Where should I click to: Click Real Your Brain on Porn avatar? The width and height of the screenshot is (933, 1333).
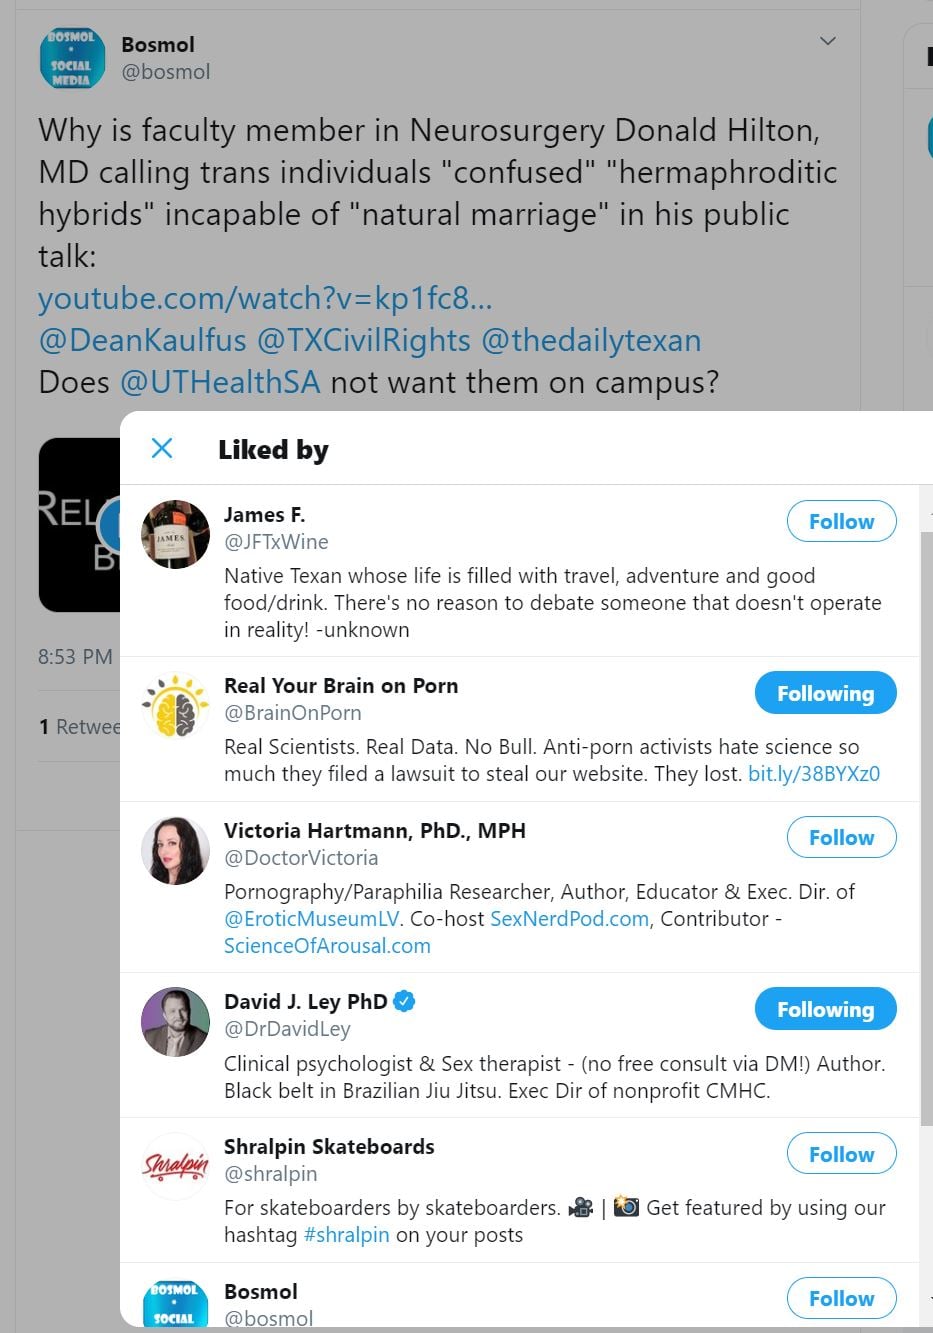point(175,705)
